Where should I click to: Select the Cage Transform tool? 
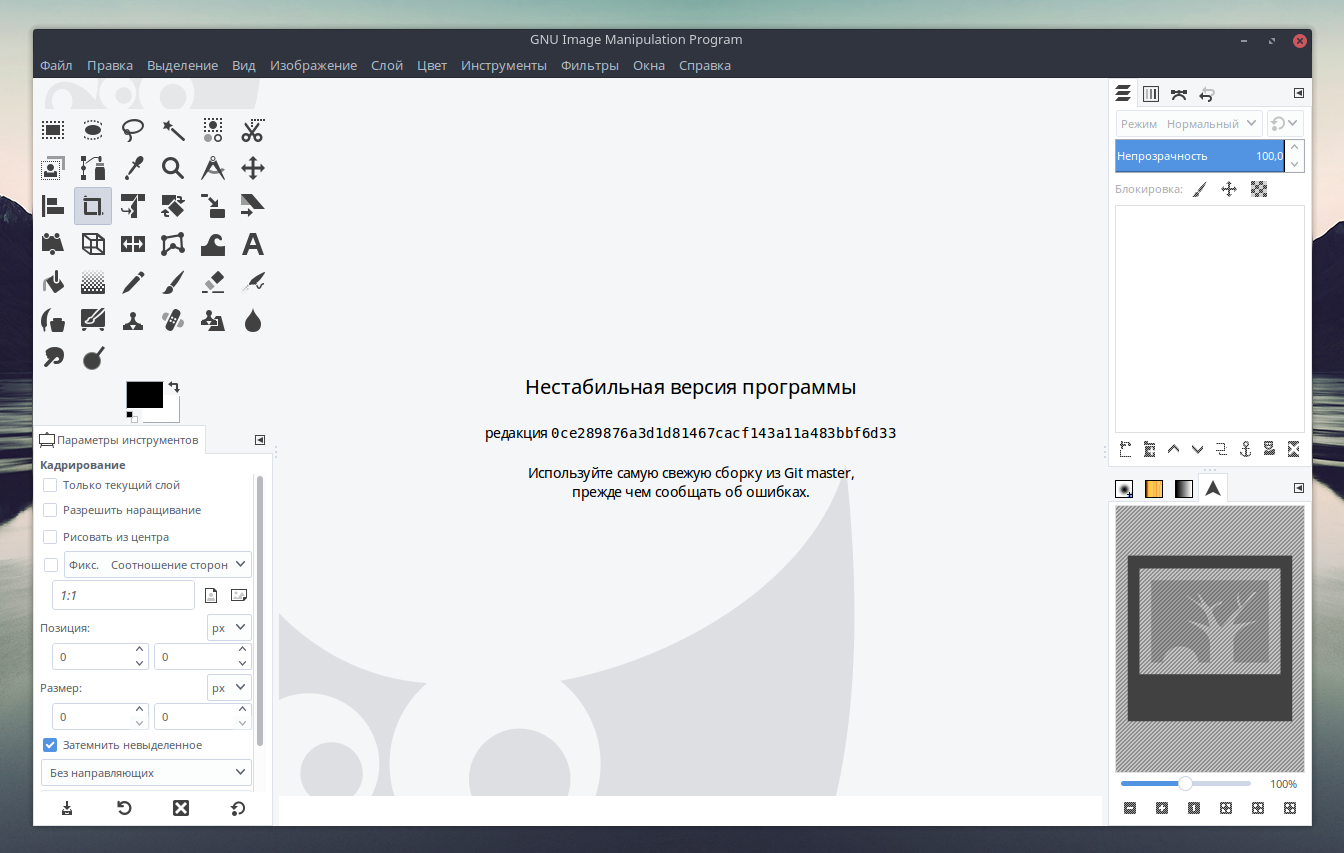[x=173, y=244]
